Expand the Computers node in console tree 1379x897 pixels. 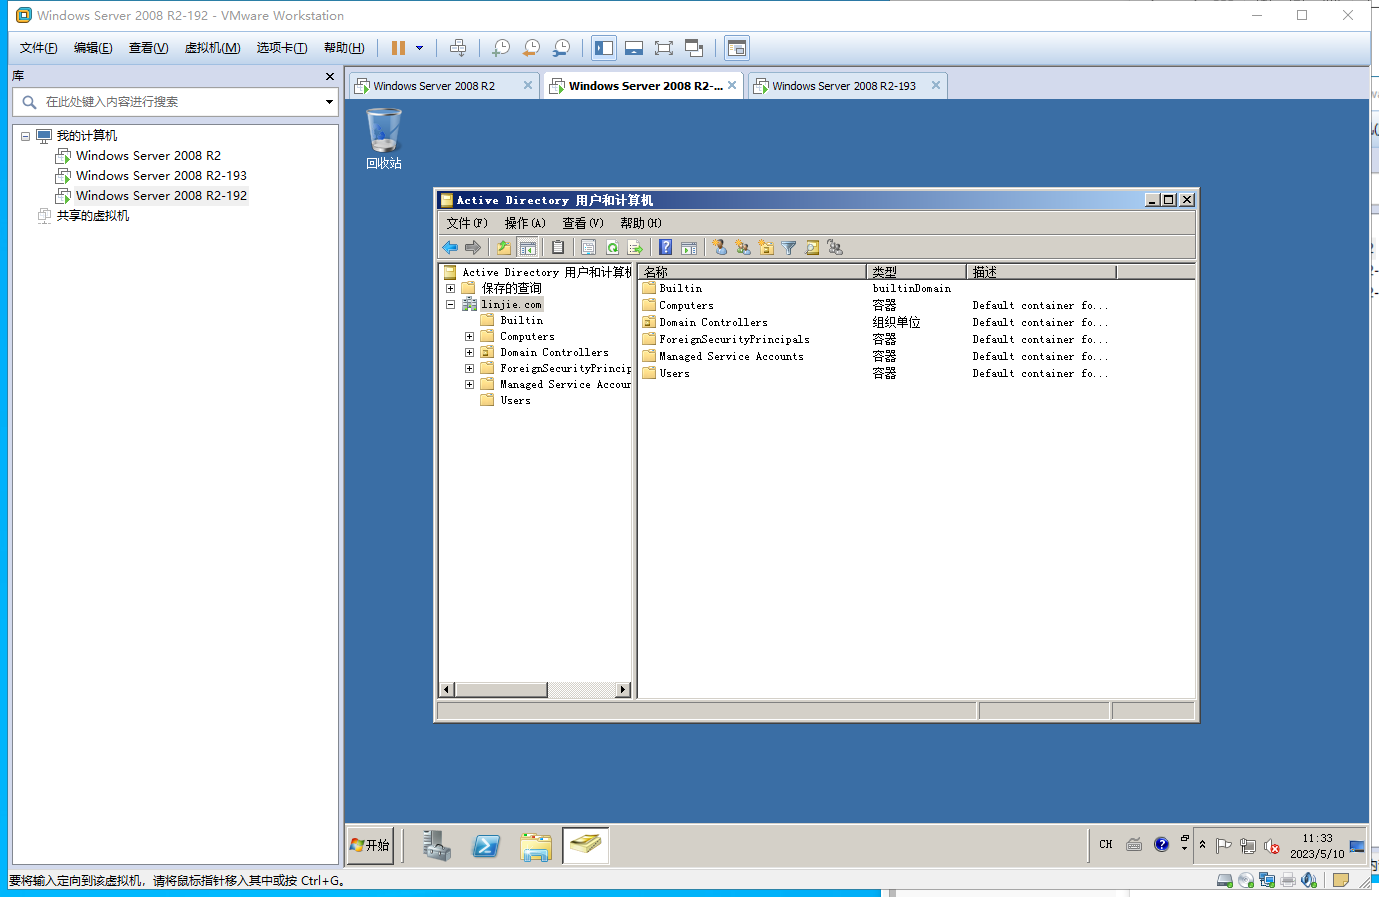469,336
